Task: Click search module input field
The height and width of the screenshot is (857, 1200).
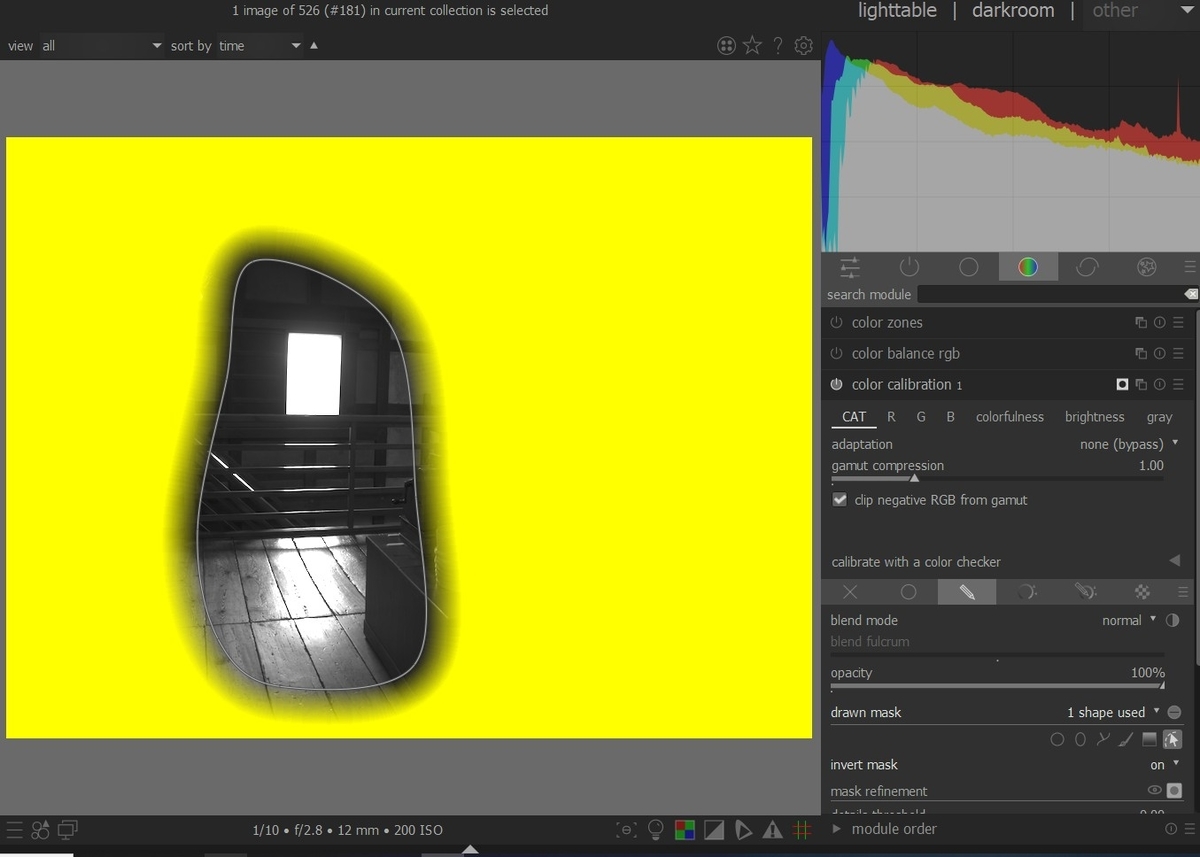Action: click(1049, 294)
